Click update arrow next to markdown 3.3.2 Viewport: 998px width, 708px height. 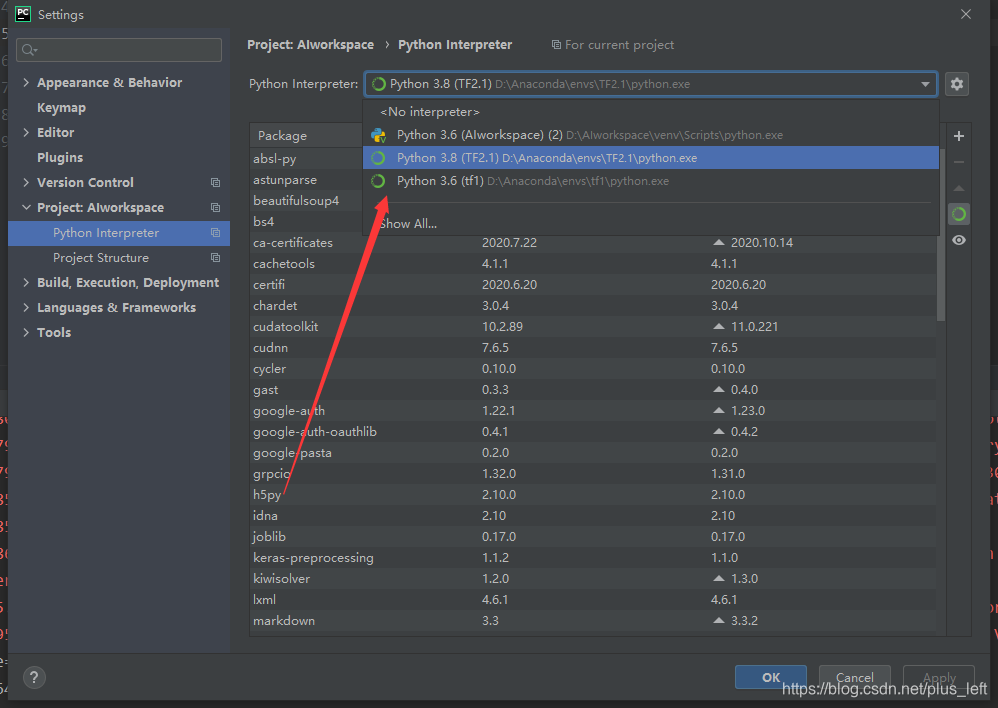coord(719,621)
